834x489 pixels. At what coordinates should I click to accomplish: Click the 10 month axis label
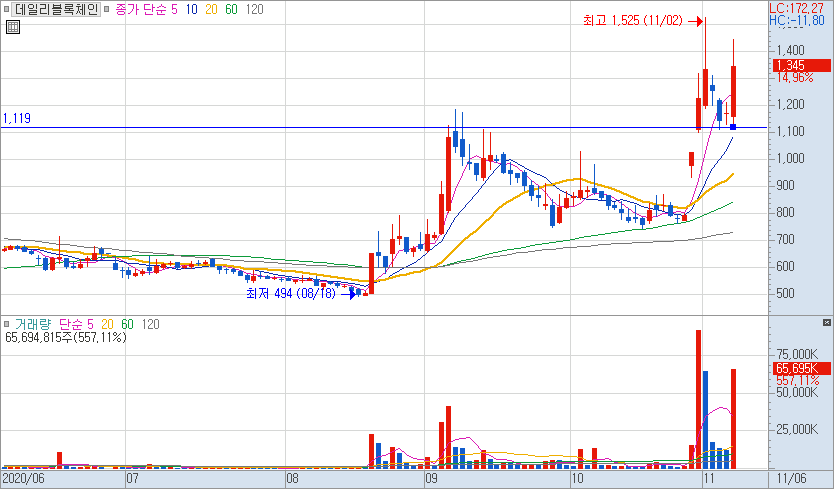click(x=577, y=478)
